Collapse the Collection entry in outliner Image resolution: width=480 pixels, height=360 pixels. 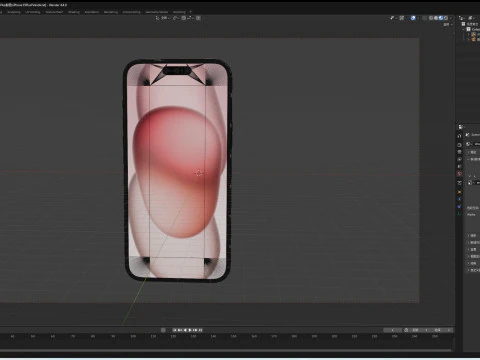click(464, 29)
